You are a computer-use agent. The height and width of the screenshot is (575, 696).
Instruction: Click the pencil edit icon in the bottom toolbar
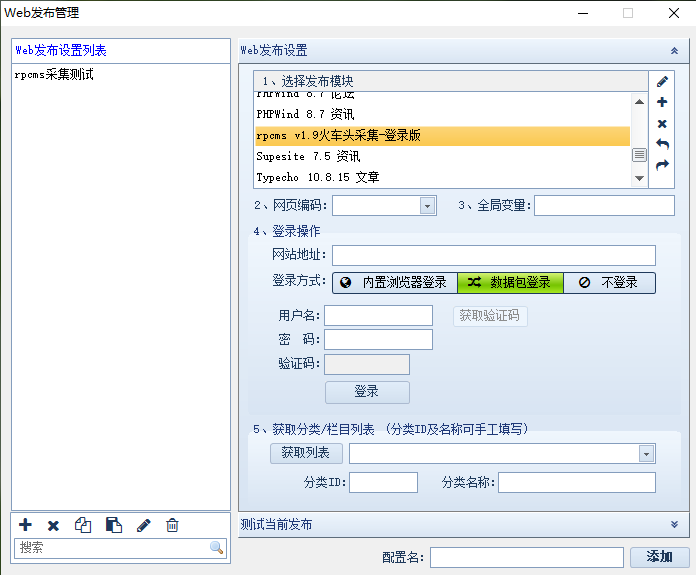click(143, 526)
